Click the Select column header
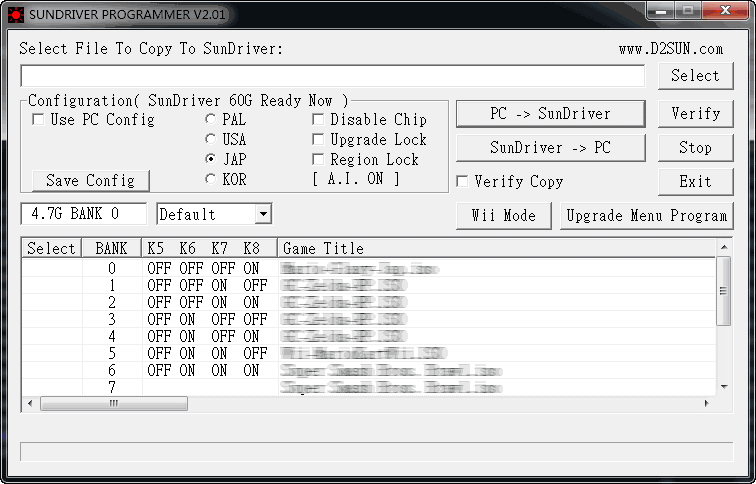Image resolution: width=756 pixels, height=484 pixels. (x=52, y=248)
